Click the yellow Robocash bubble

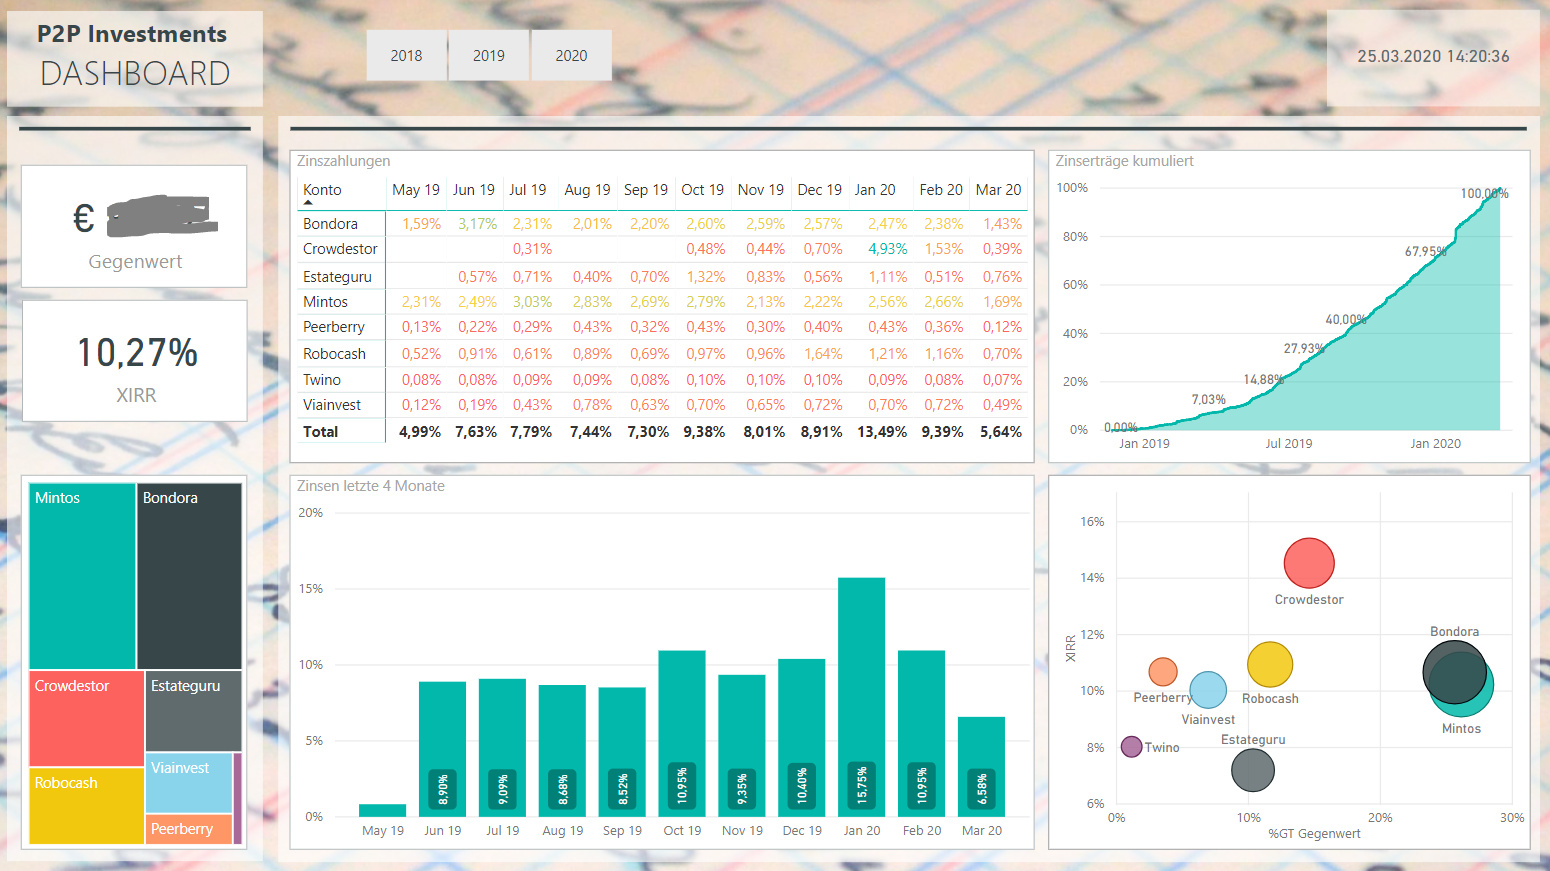point(1270,665)
